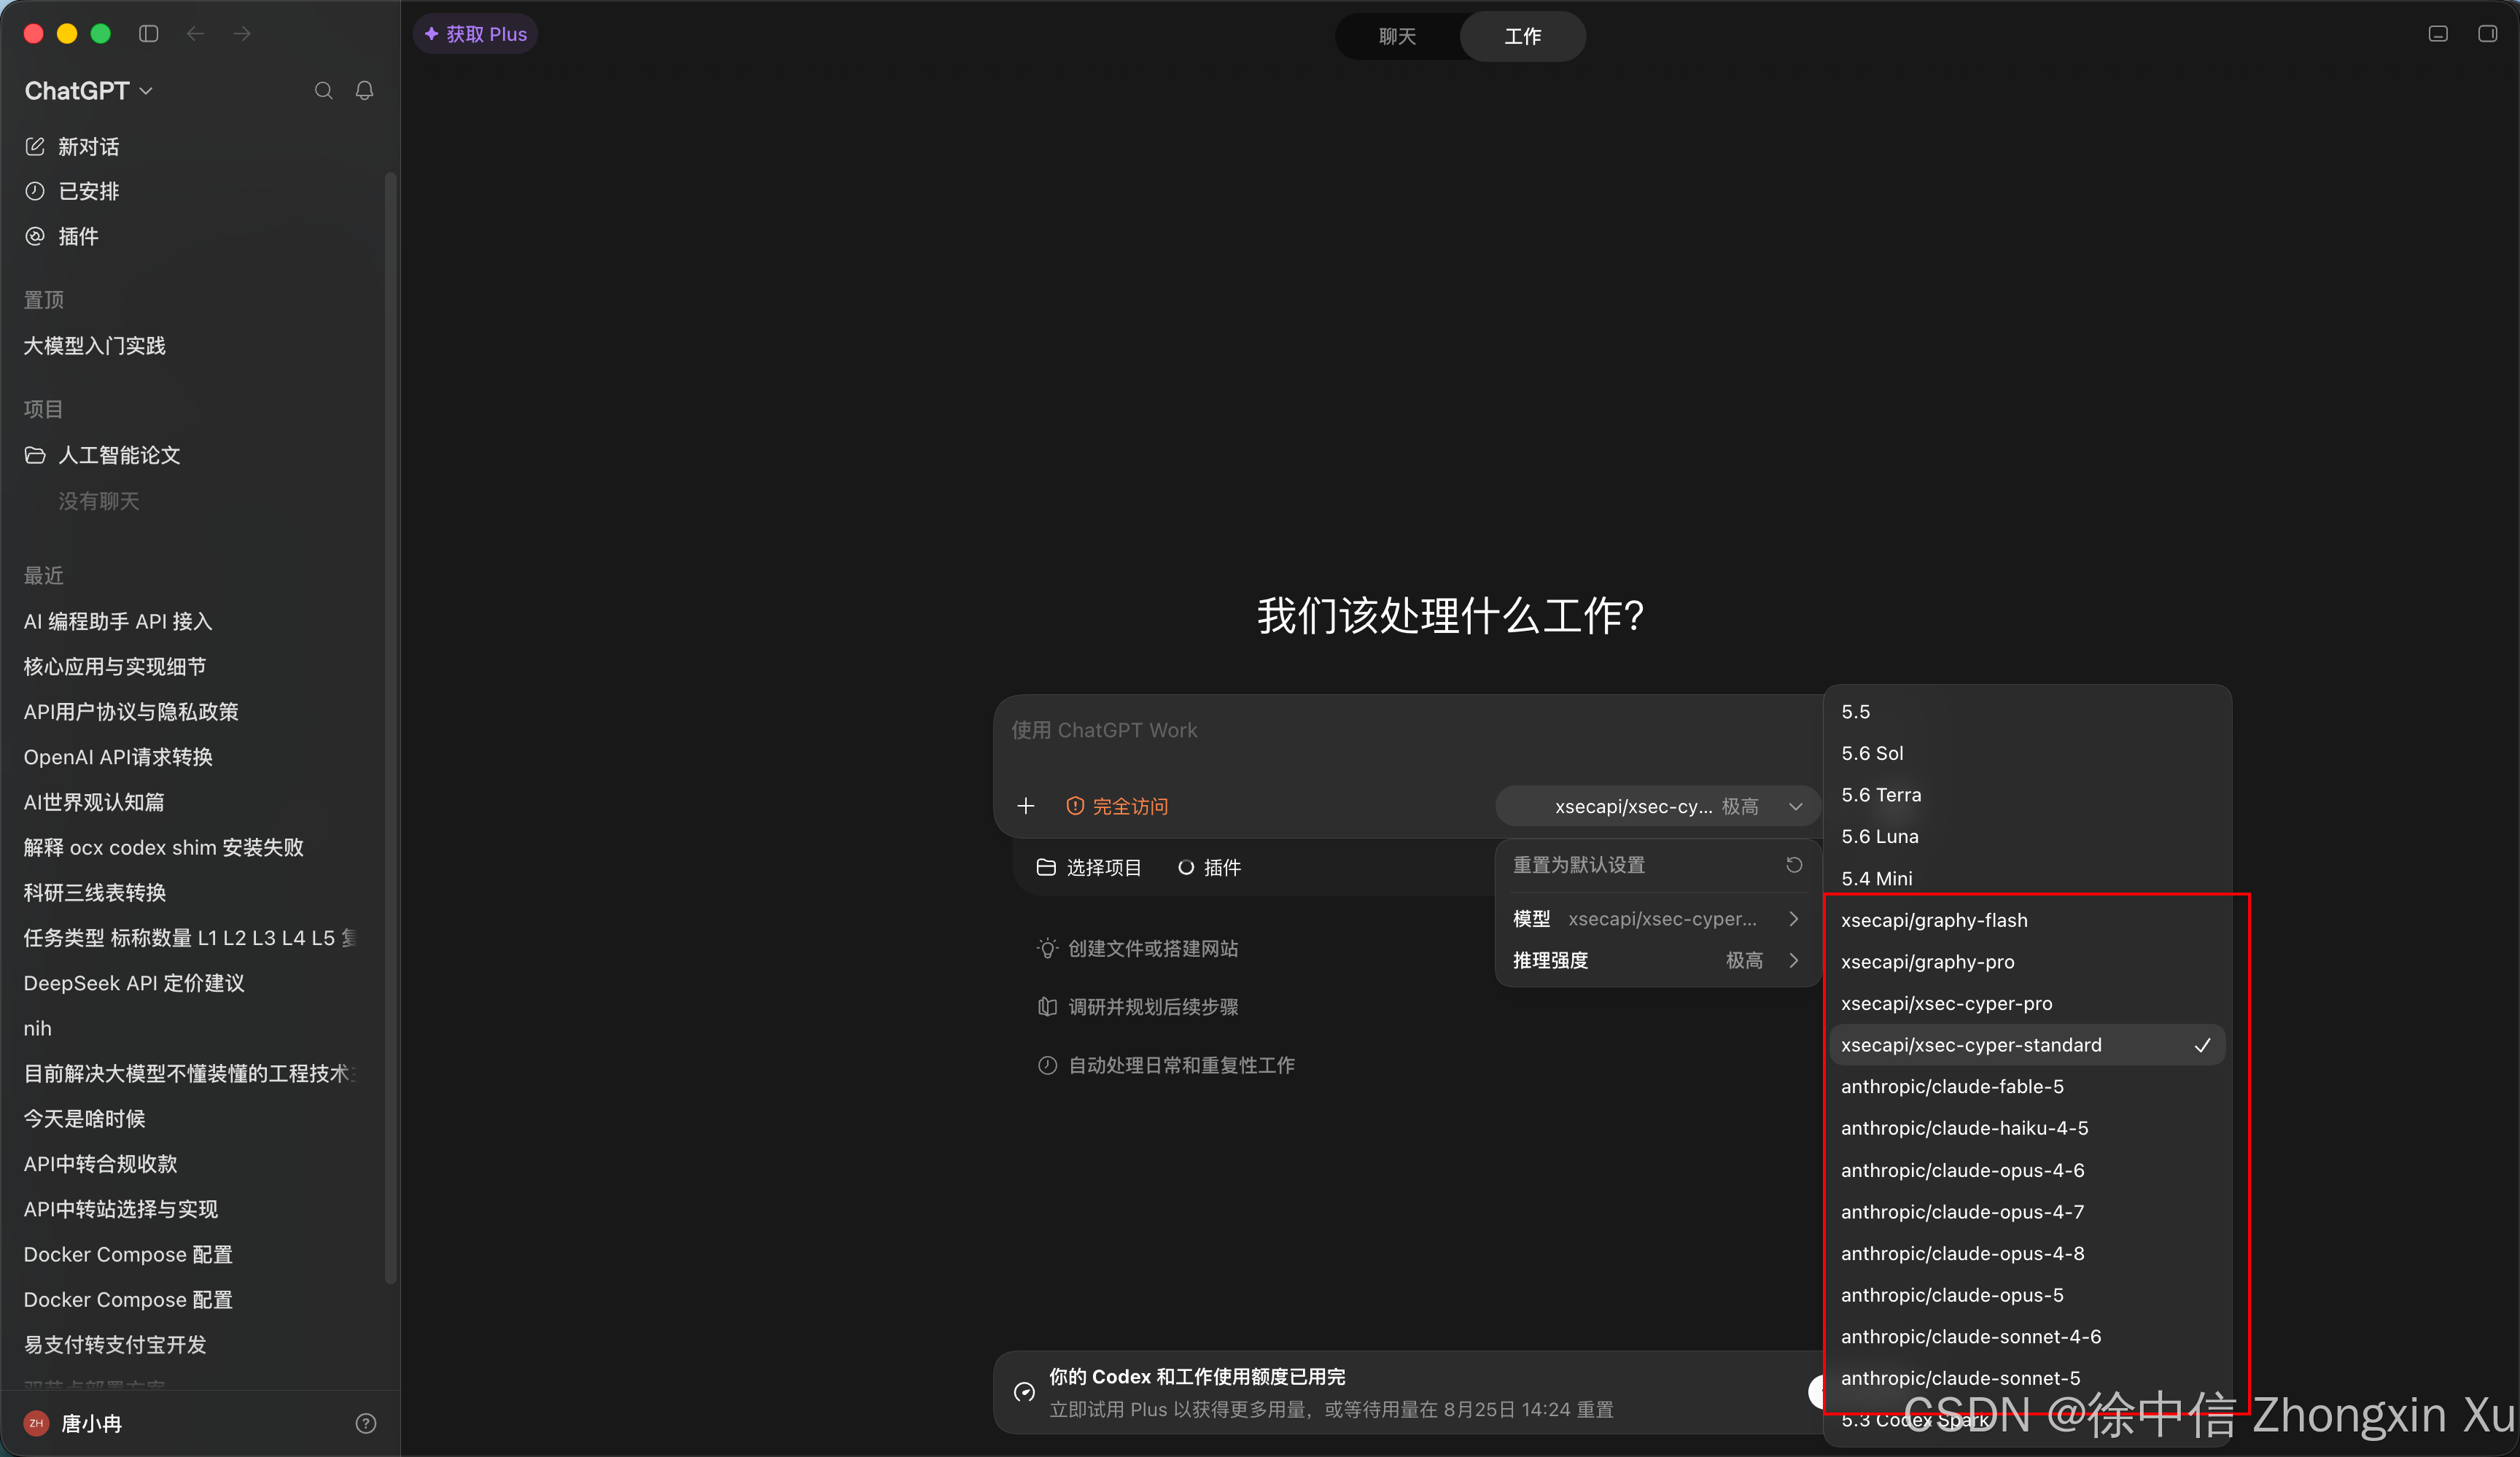Viewport: 2520px width, 1457px height.
Task: Open chat 核心应用与实现细节
Action: (x=115, y=667)
